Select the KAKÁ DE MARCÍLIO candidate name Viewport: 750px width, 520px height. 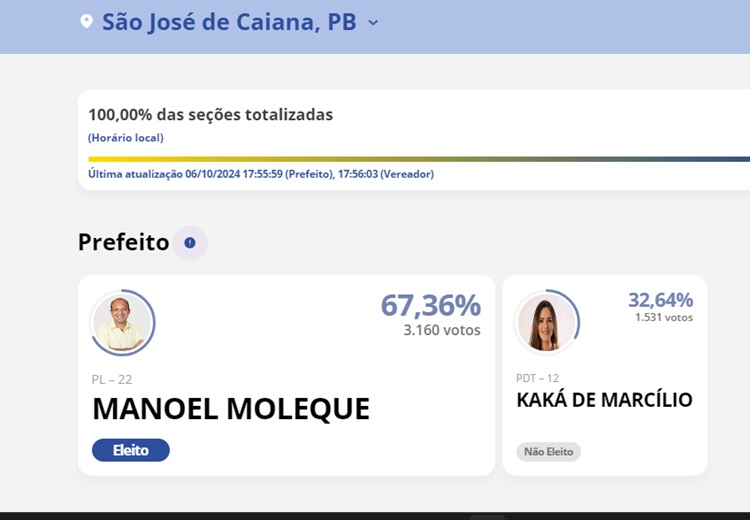click(x=604, y=400)
